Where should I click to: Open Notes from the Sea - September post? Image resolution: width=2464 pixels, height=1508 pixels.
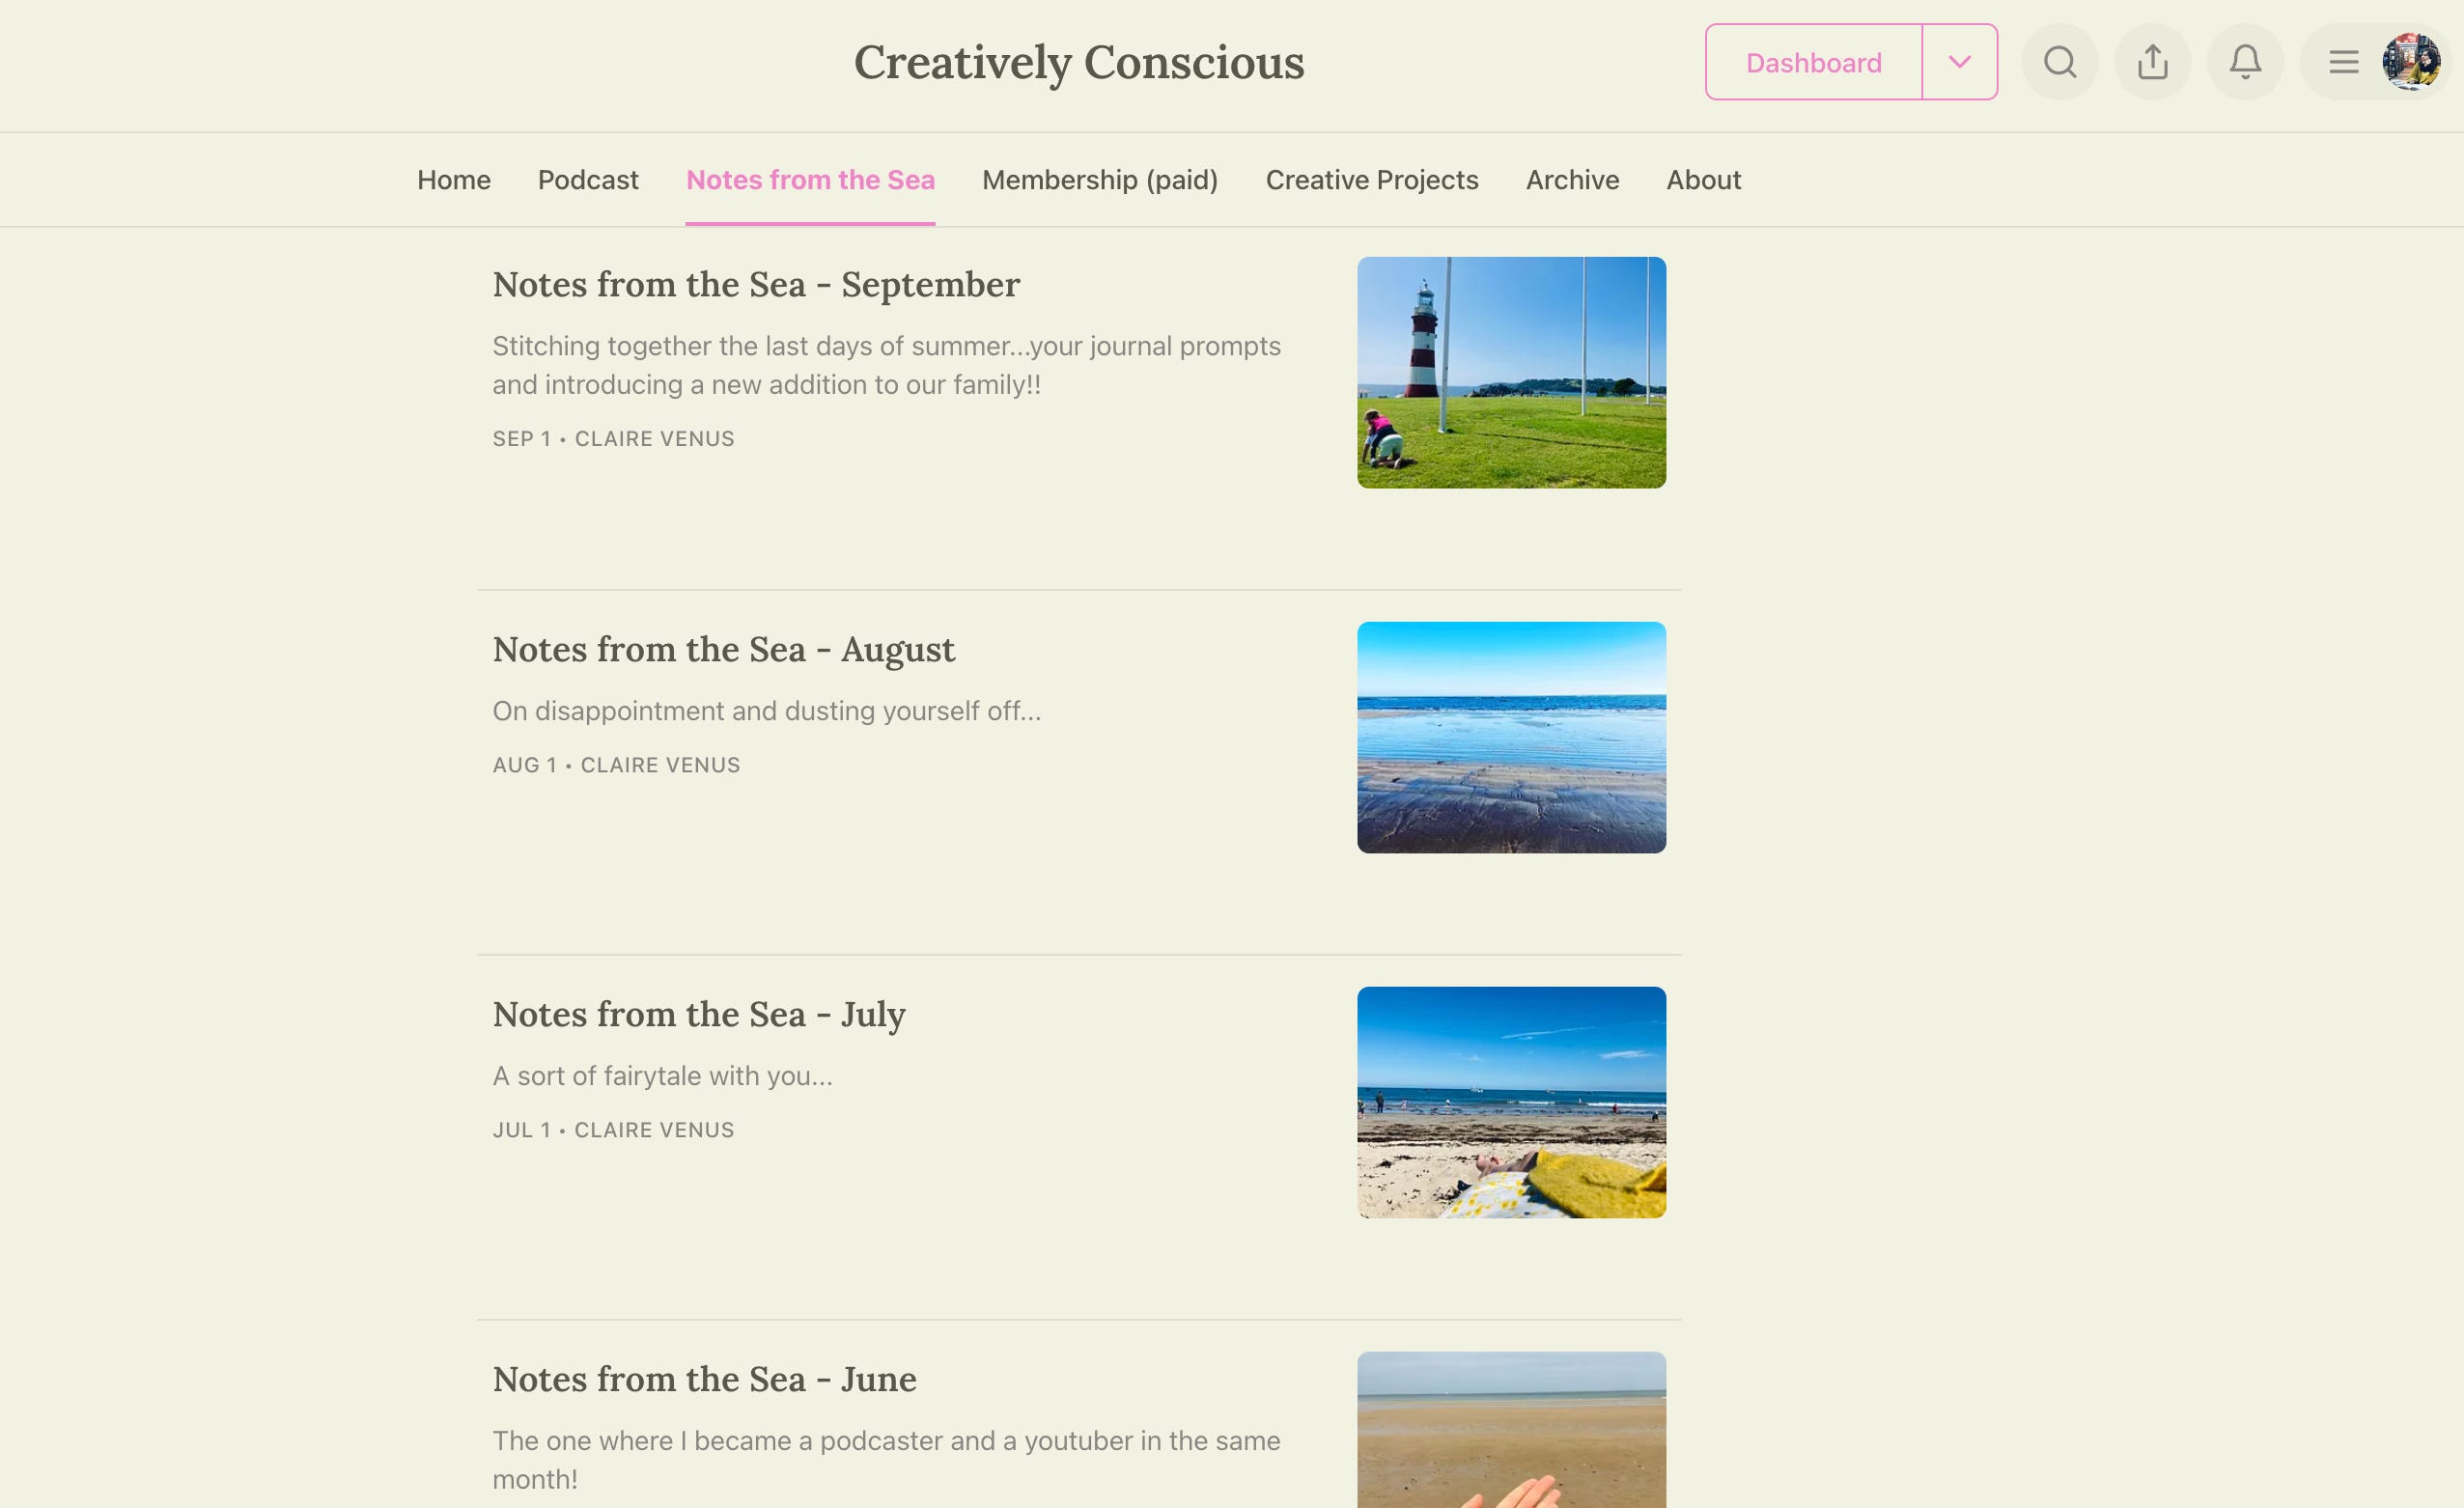pyautogui.click(x=756, y=285)
